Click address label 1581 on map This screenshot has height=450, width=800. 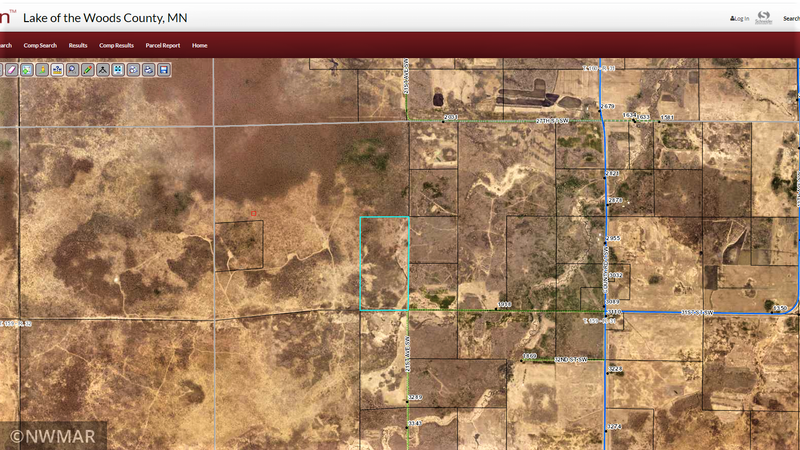(x=667, y=117)
